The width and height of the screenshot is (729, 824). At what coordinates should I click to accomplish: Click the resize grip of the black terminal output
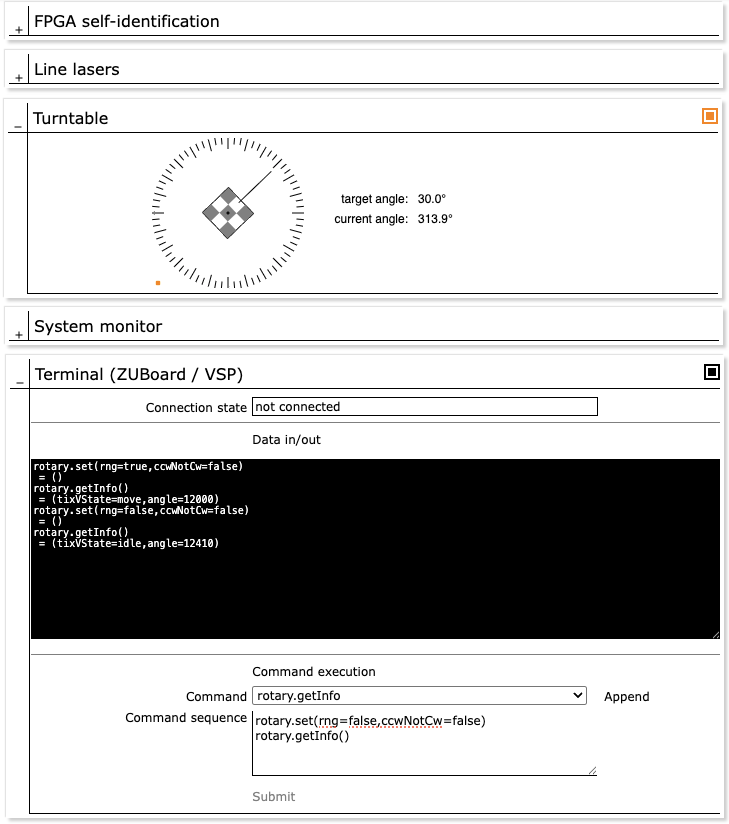coord(715,634)
